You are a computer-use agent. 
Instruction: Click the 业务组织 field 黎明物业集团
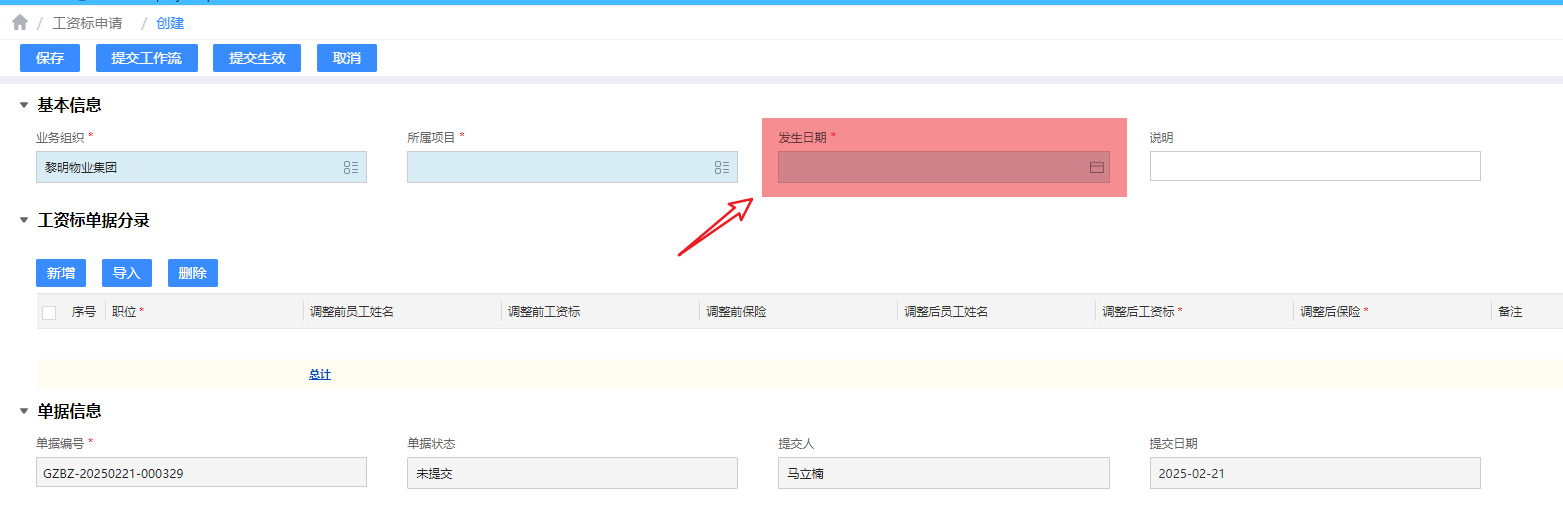click(202, 167)
